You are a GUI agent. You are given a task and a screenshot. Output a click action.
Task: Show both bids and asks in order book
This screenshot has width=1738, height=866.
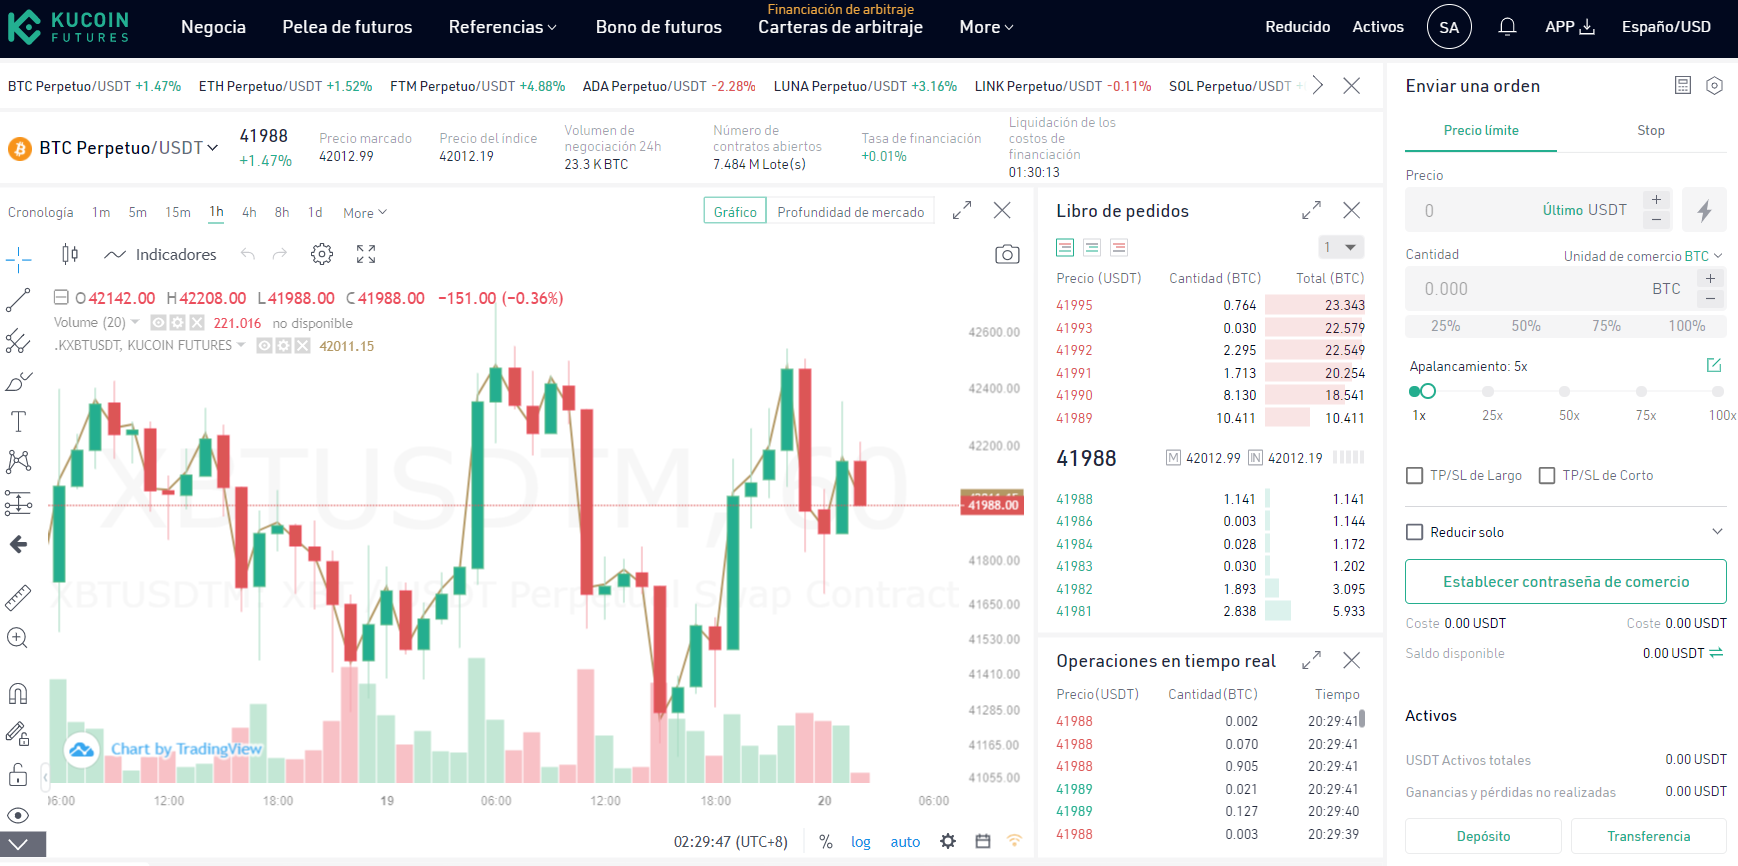1065,247
